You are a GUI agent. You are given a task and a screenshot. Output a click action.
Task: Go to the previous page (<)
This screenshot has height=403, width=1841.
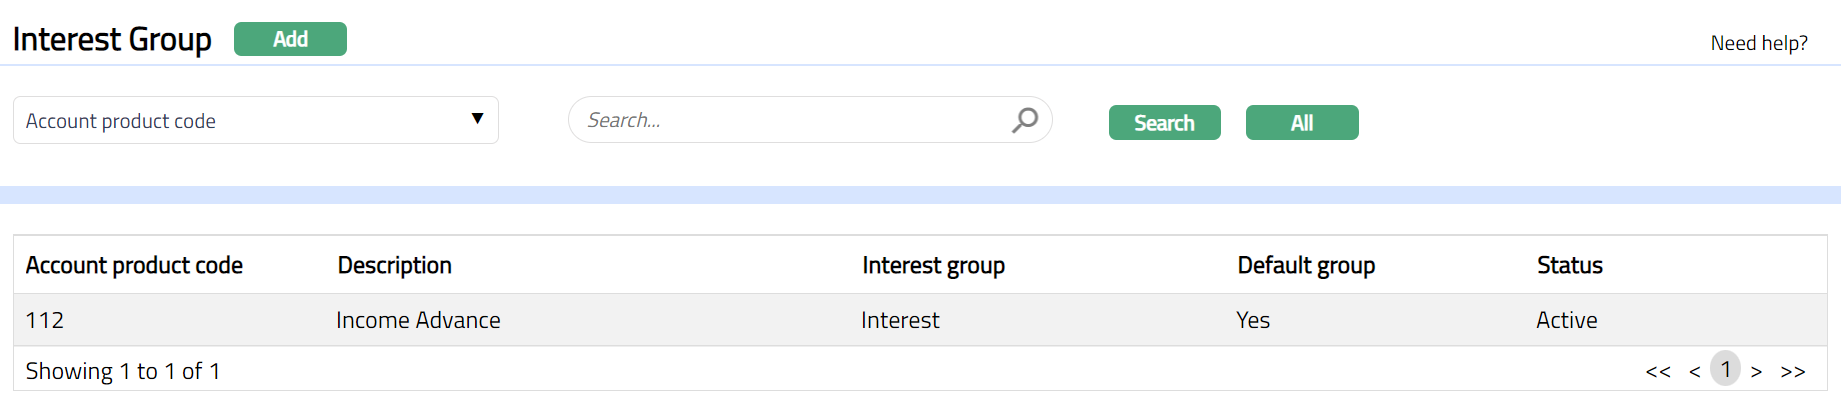click(x=1694, y=372)
